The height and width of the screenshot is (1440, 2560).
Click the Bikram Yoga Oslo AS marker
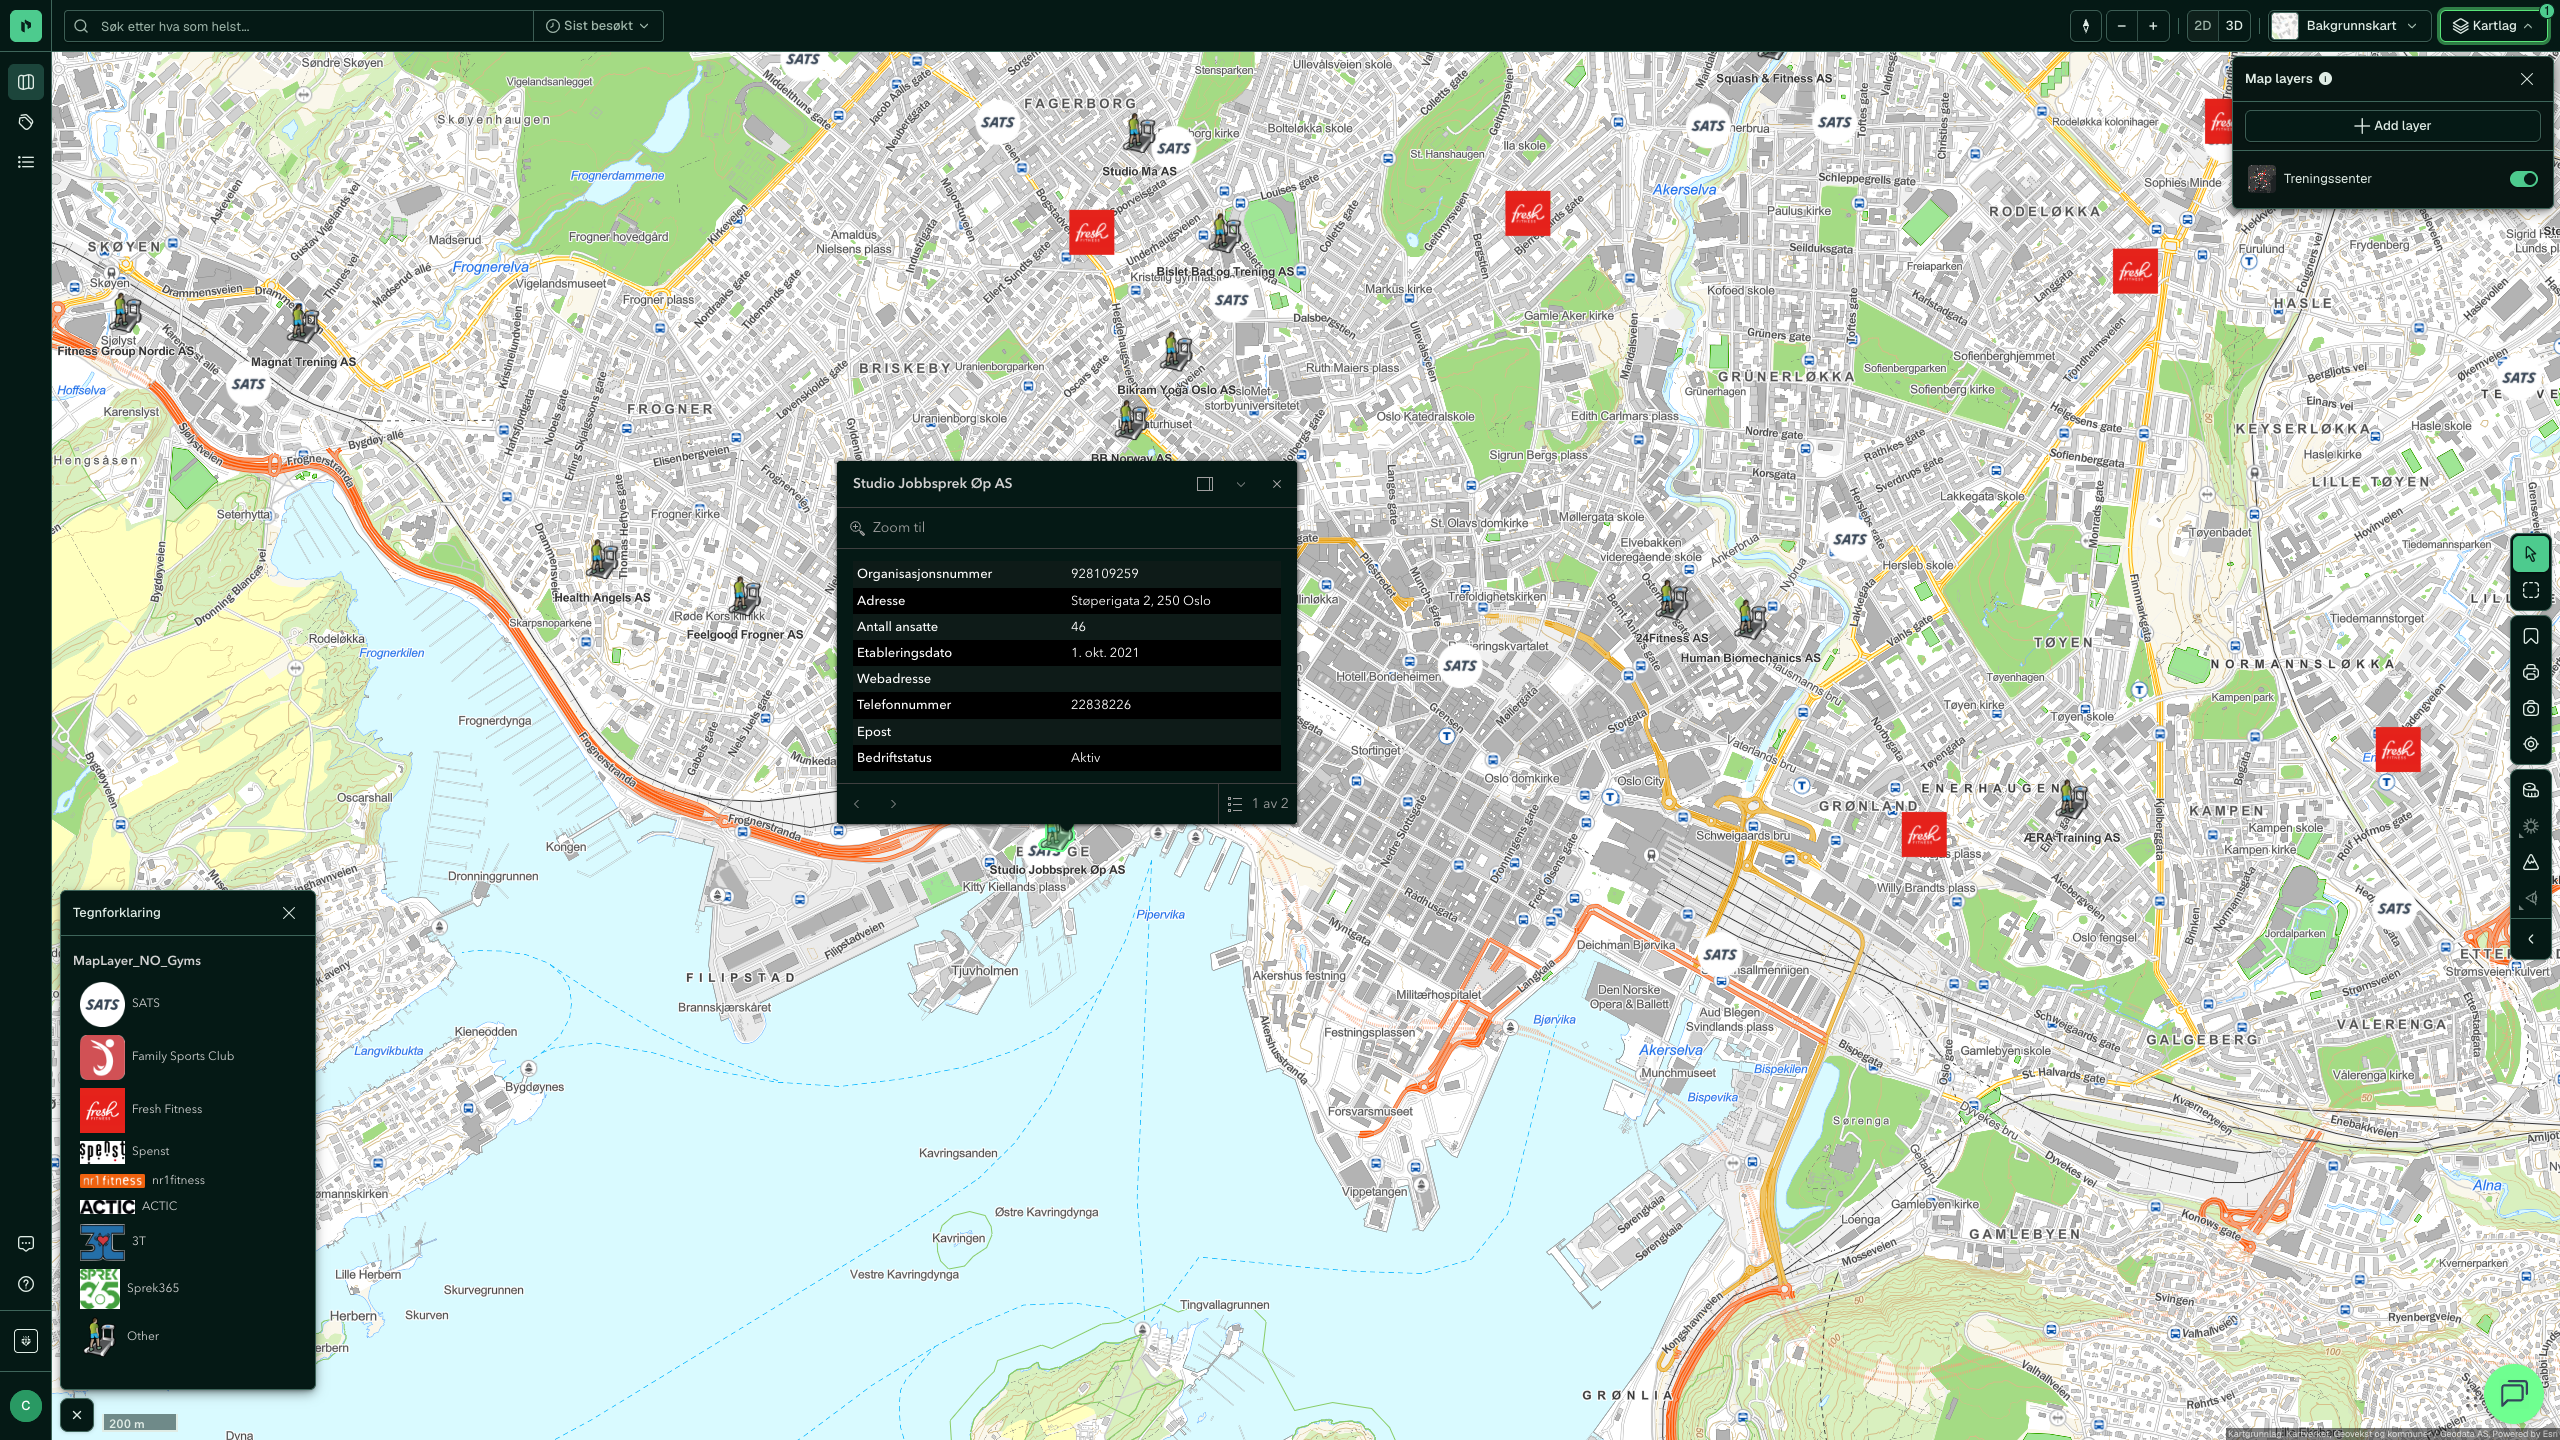(x=1177, y=351)
